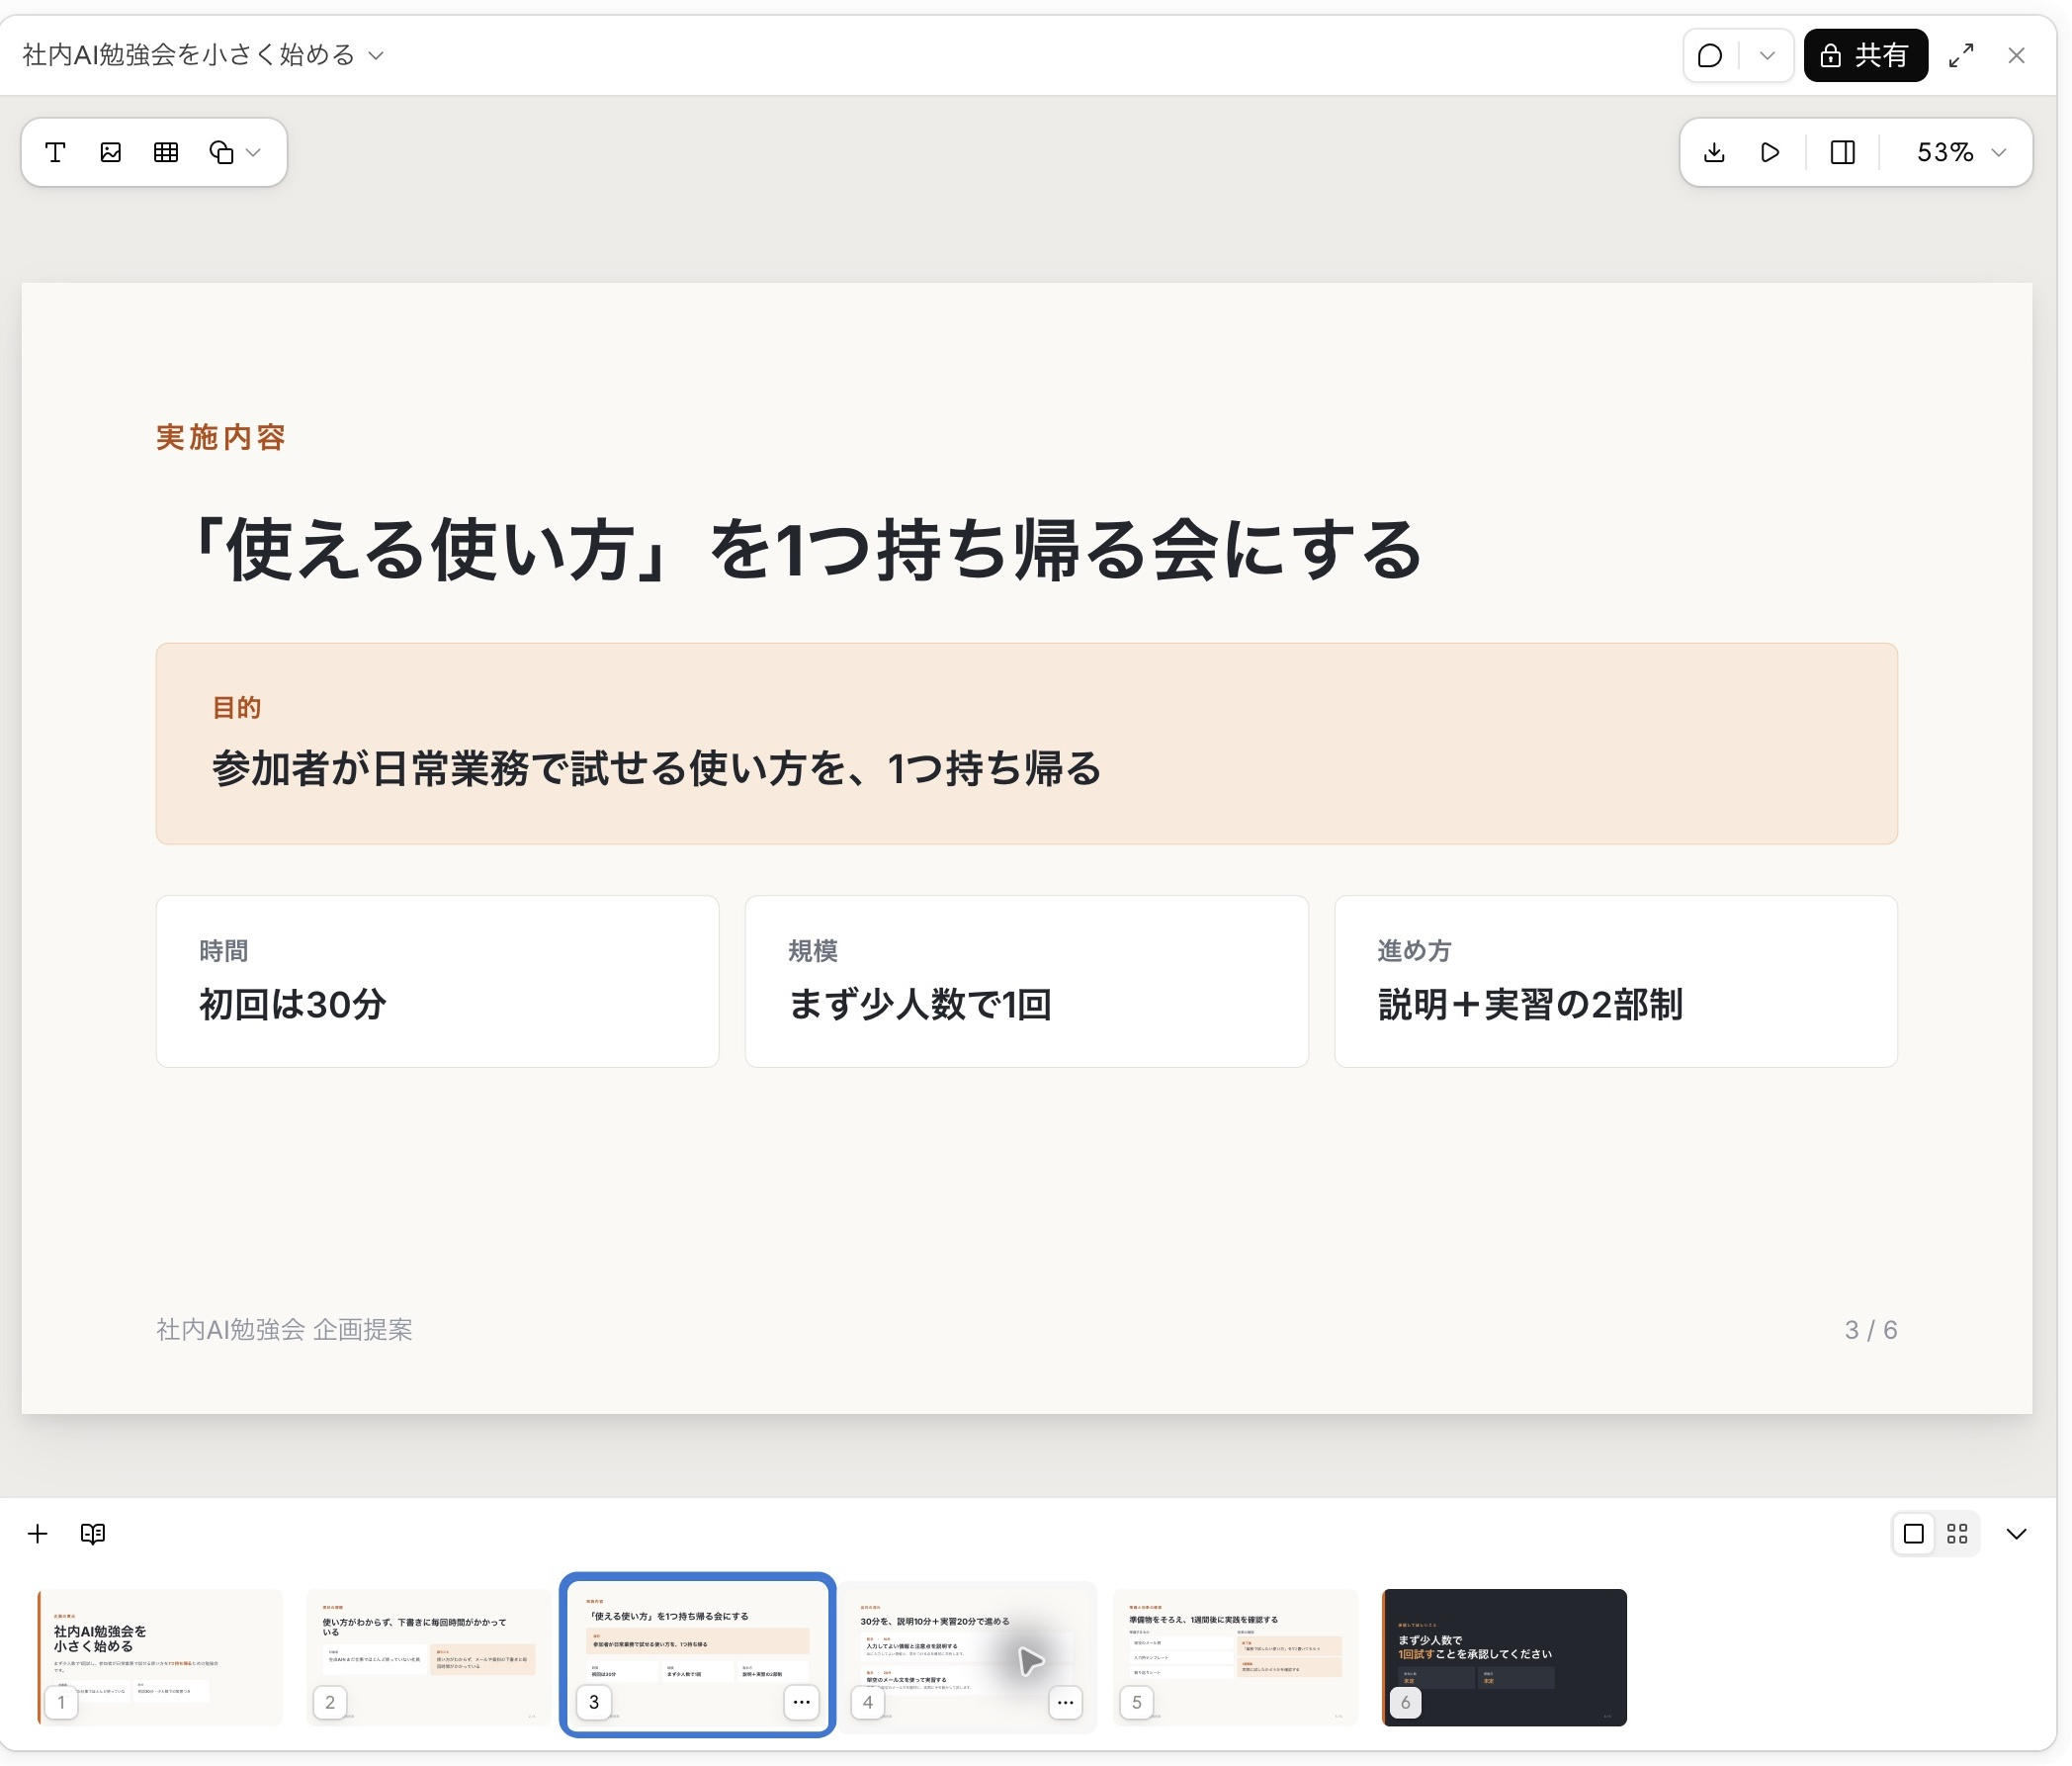Select dark slide 6 thumbnail
This screenshot has width=2072, height=1766.
(x=1504, y=1656)
